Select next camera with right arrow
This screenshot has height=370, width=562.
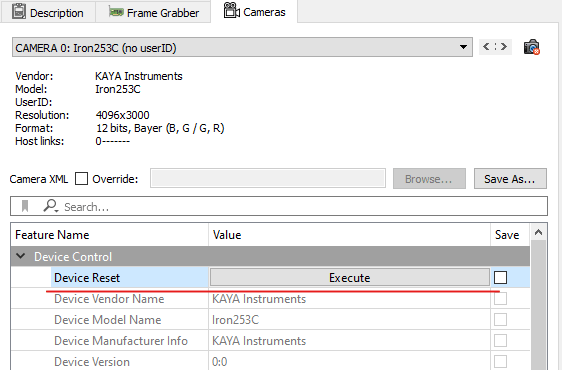point(504,47)
